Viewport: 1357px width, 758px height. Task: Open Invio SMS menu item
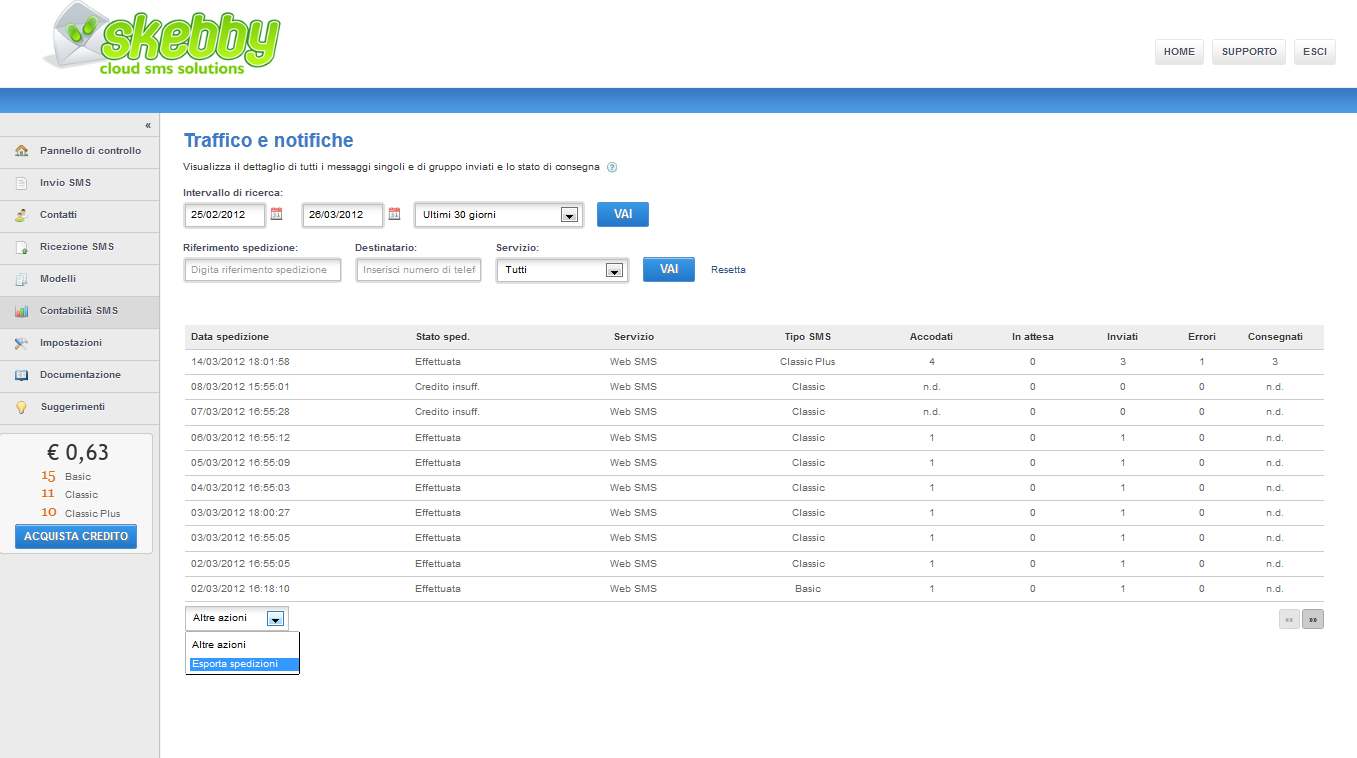[x=80, y=183]
